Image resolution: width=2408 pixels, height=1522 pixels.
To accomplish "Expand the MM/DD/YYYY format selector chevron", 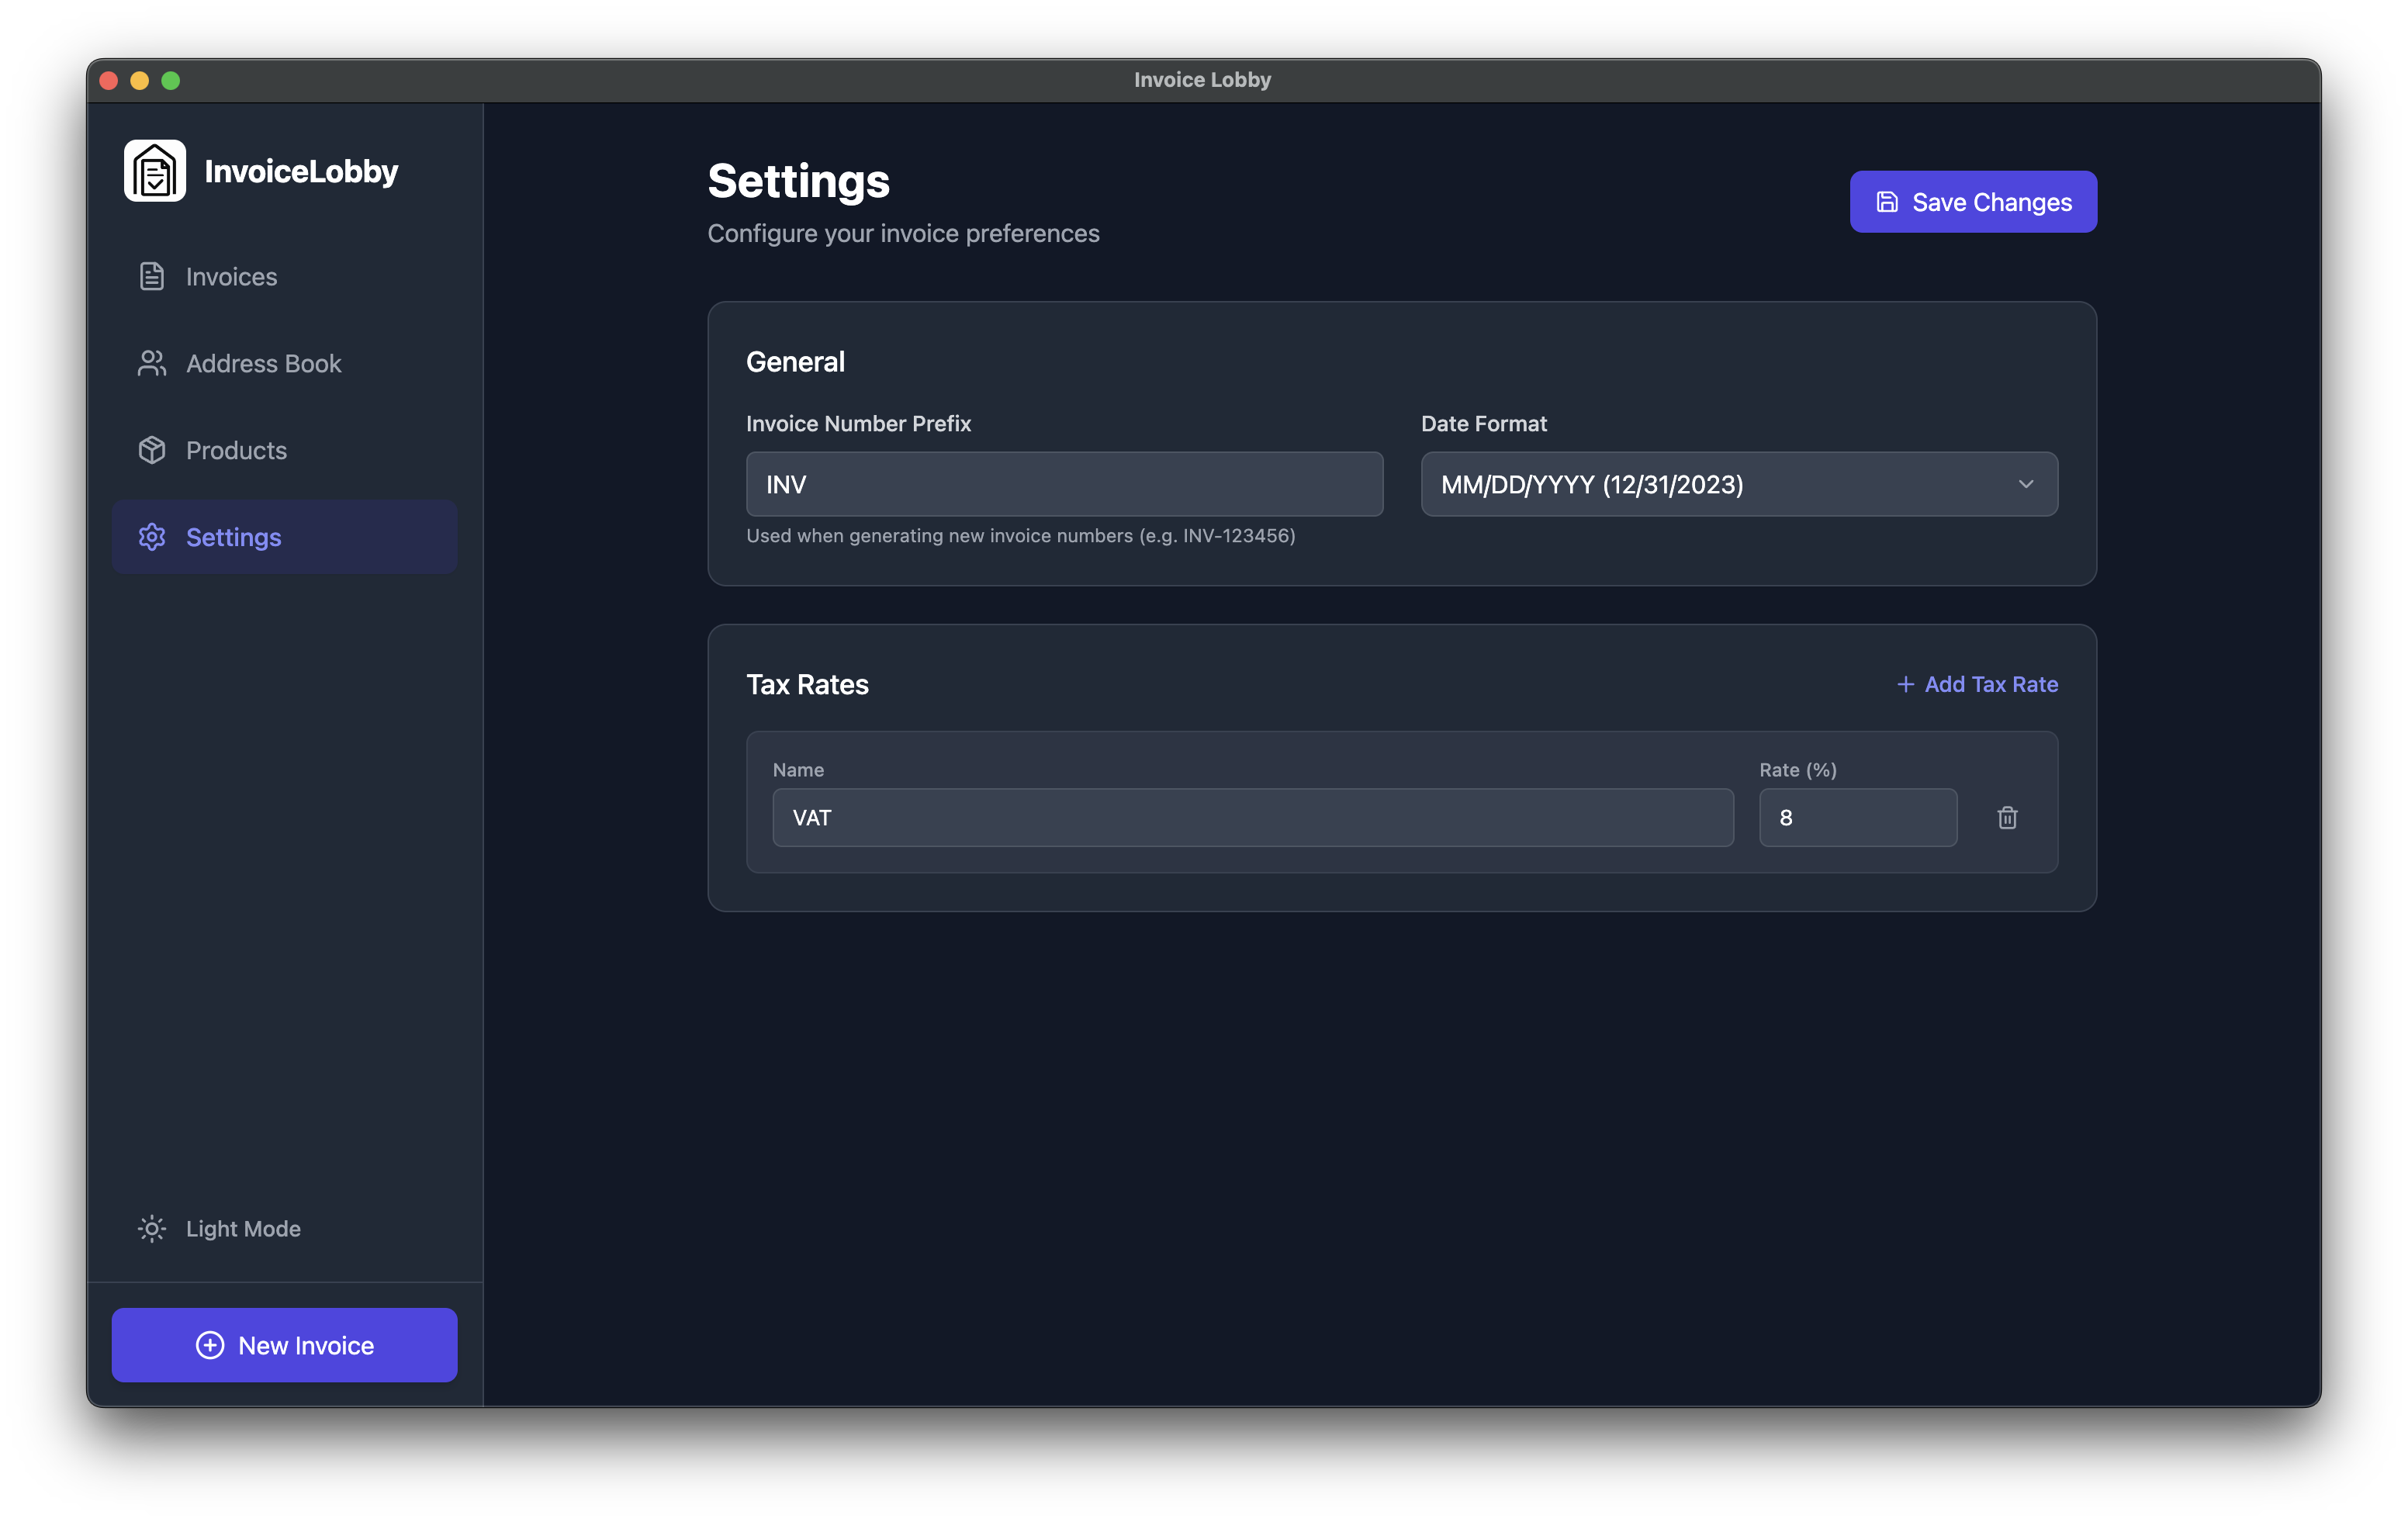I will (x=2027, y=485).
